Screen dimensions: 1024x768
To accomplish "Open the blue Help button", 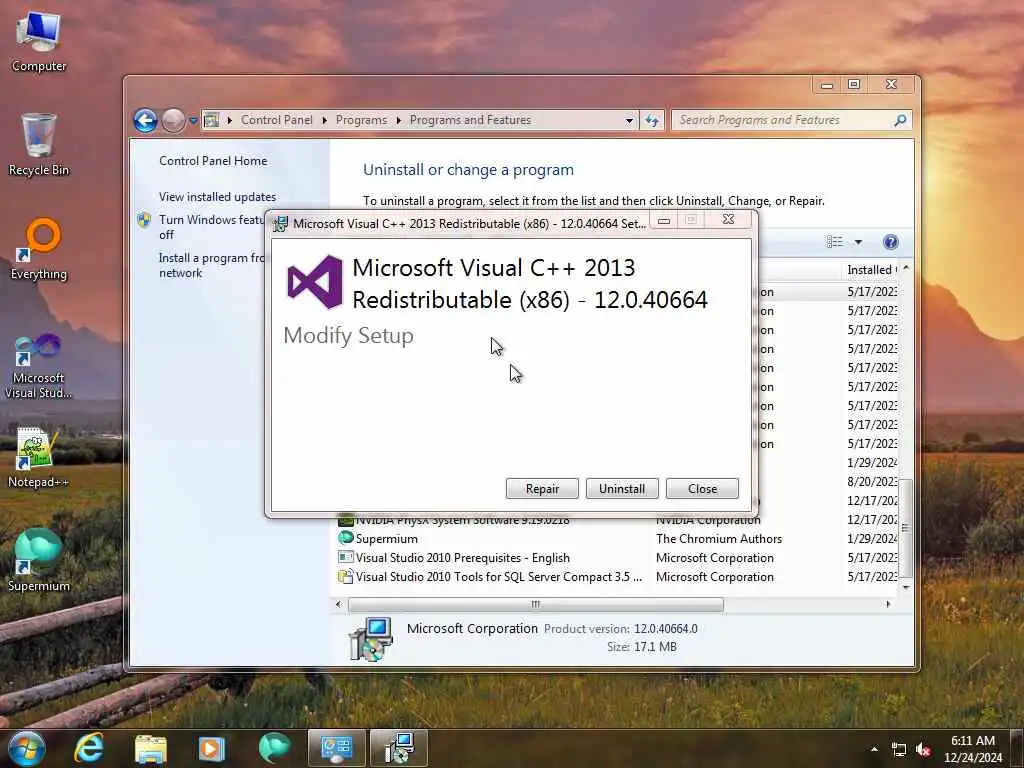I will [x=890, y=242].
